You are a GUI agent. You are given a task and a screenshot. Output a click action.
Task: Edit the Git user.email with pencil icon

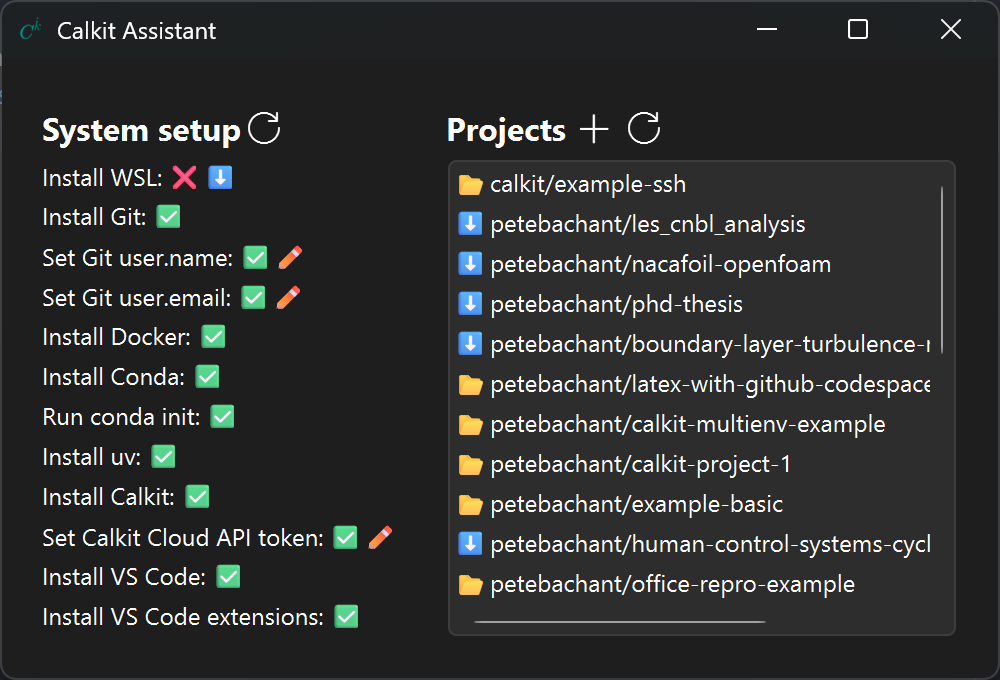pos(288,297)
